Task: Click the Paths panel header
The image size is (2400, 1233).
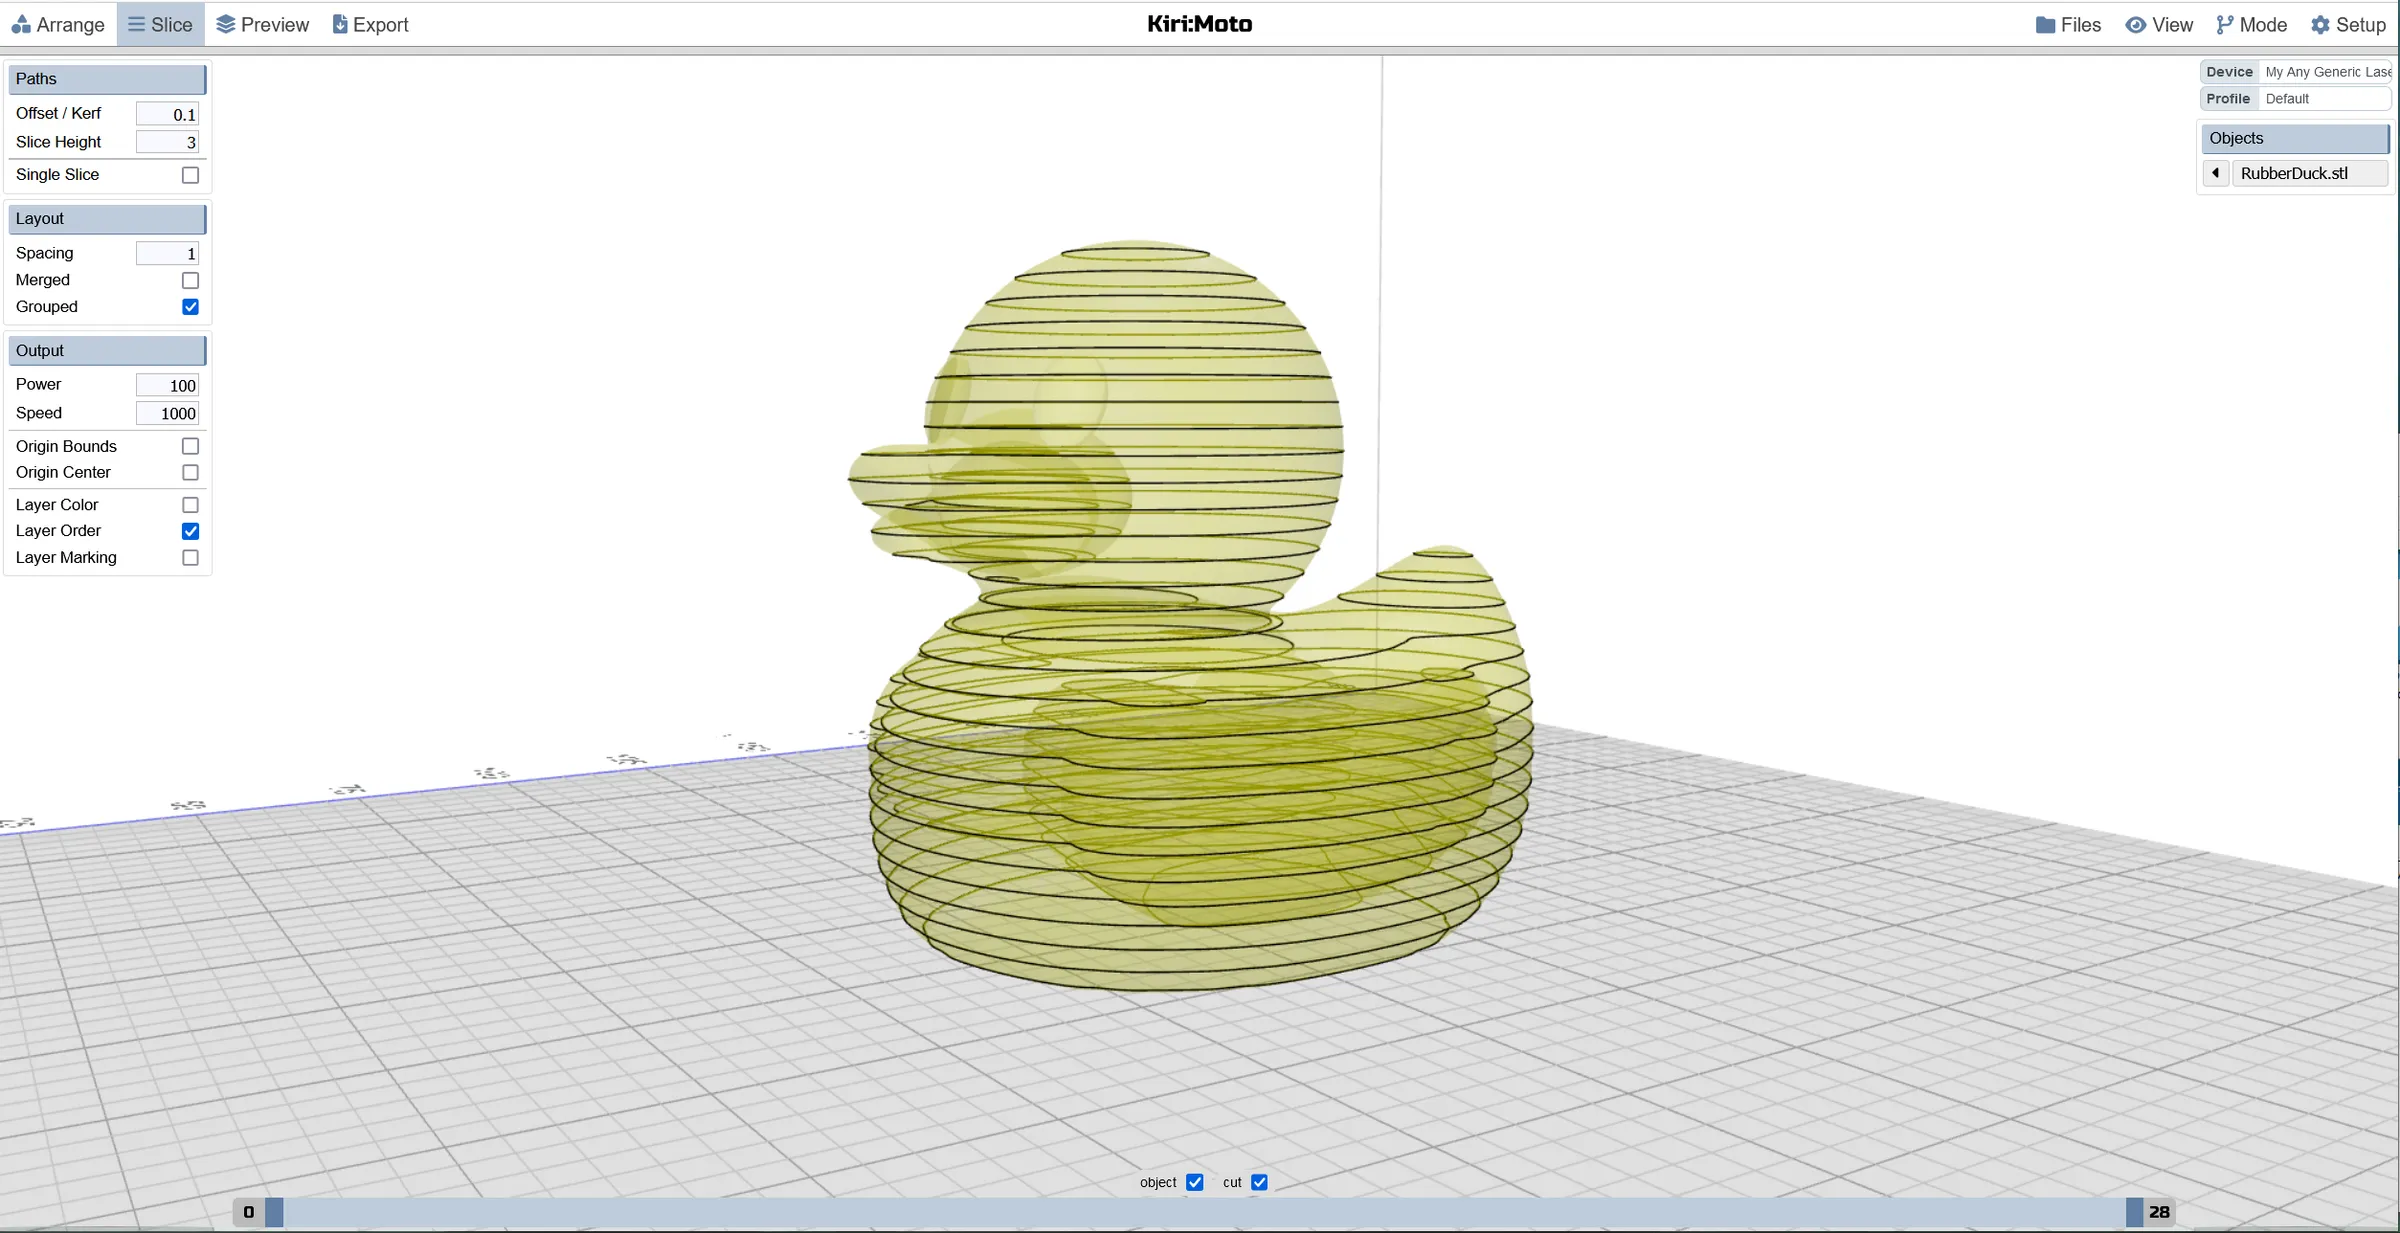Action: pyautogui.click(x=107, y=79)
